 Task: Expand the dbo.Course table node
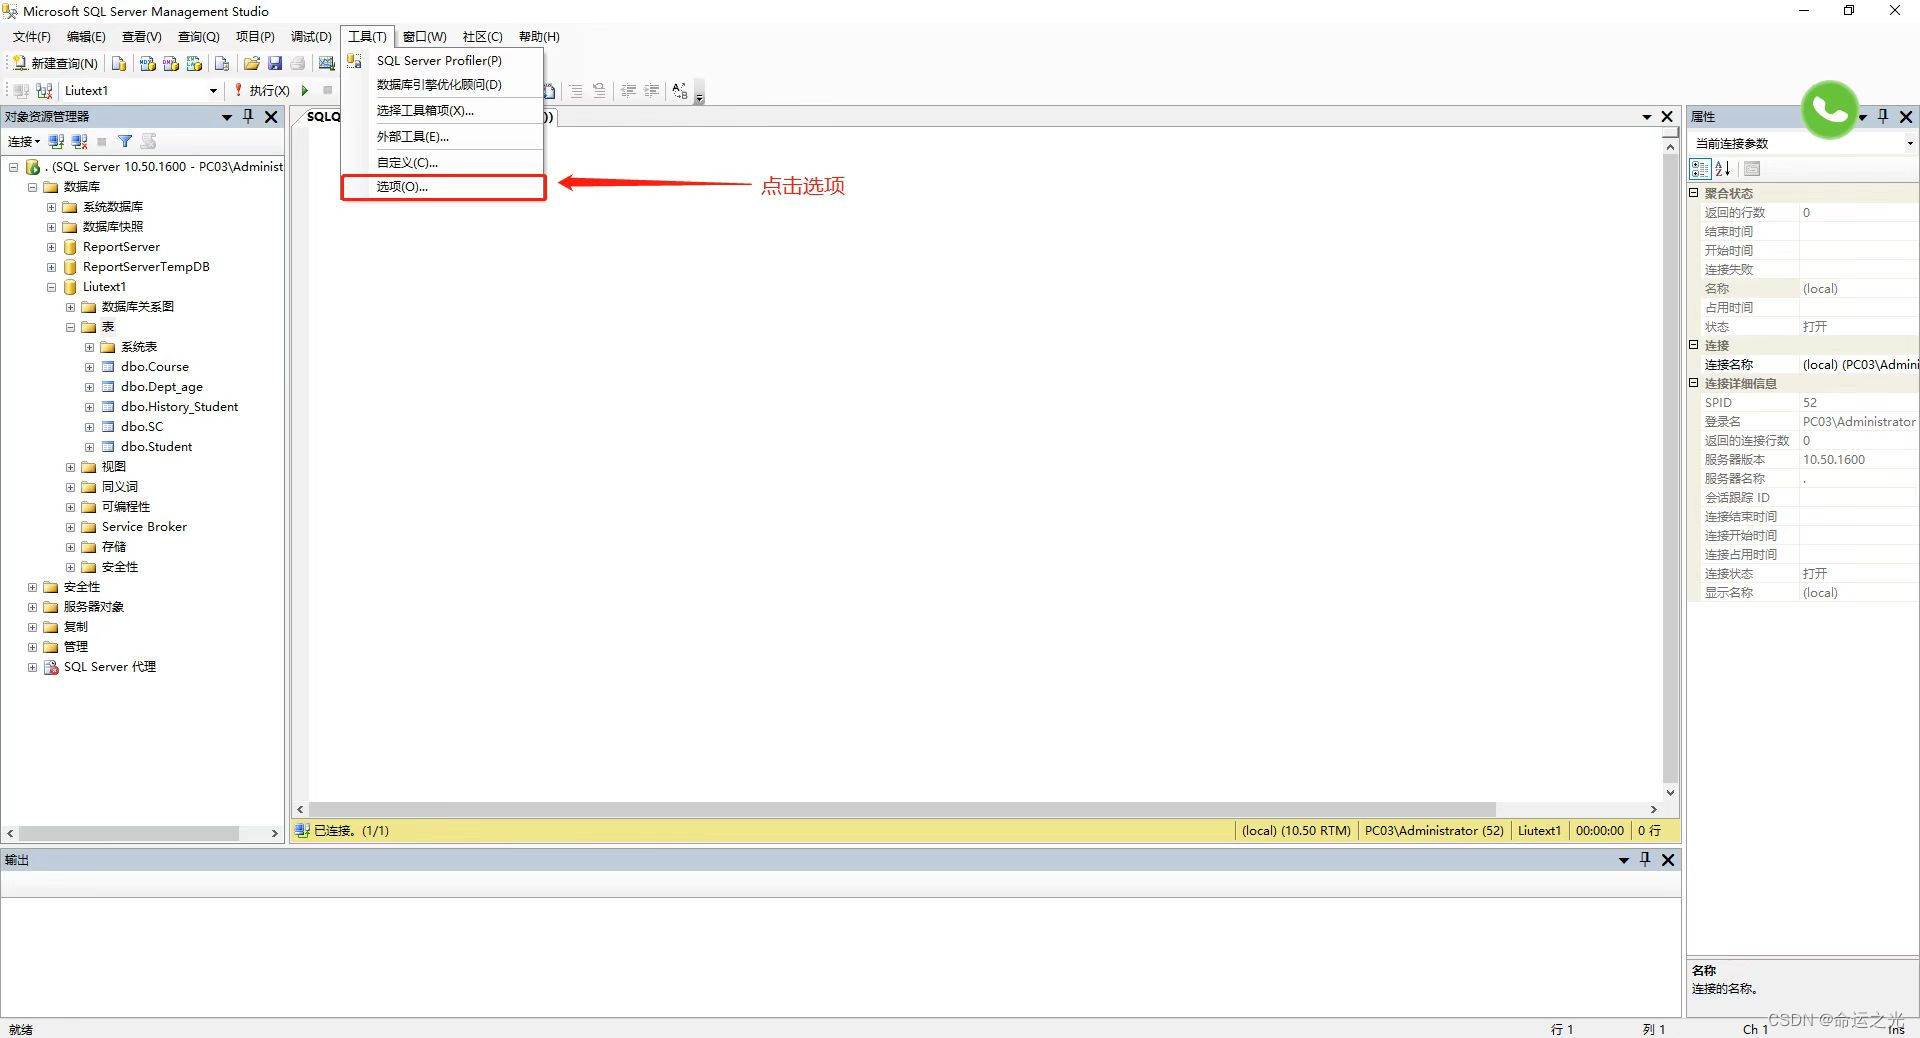(x=89, y=367)
